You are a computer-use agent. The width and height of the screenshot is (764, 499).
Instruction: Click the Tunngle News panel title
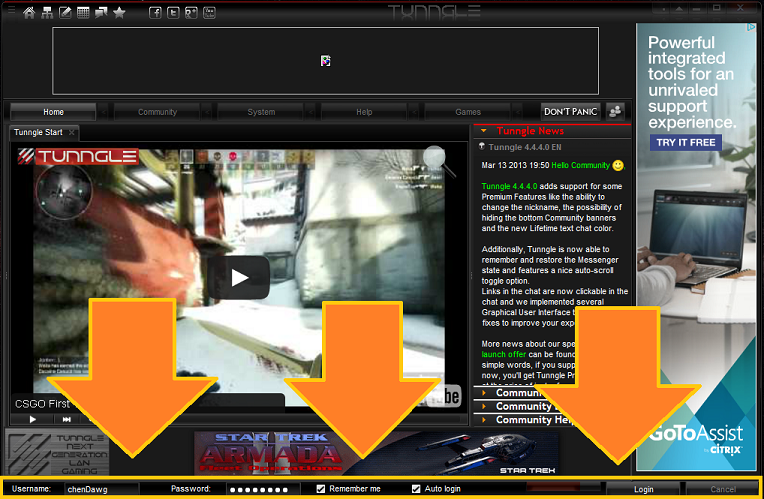[x=530, y=131]
